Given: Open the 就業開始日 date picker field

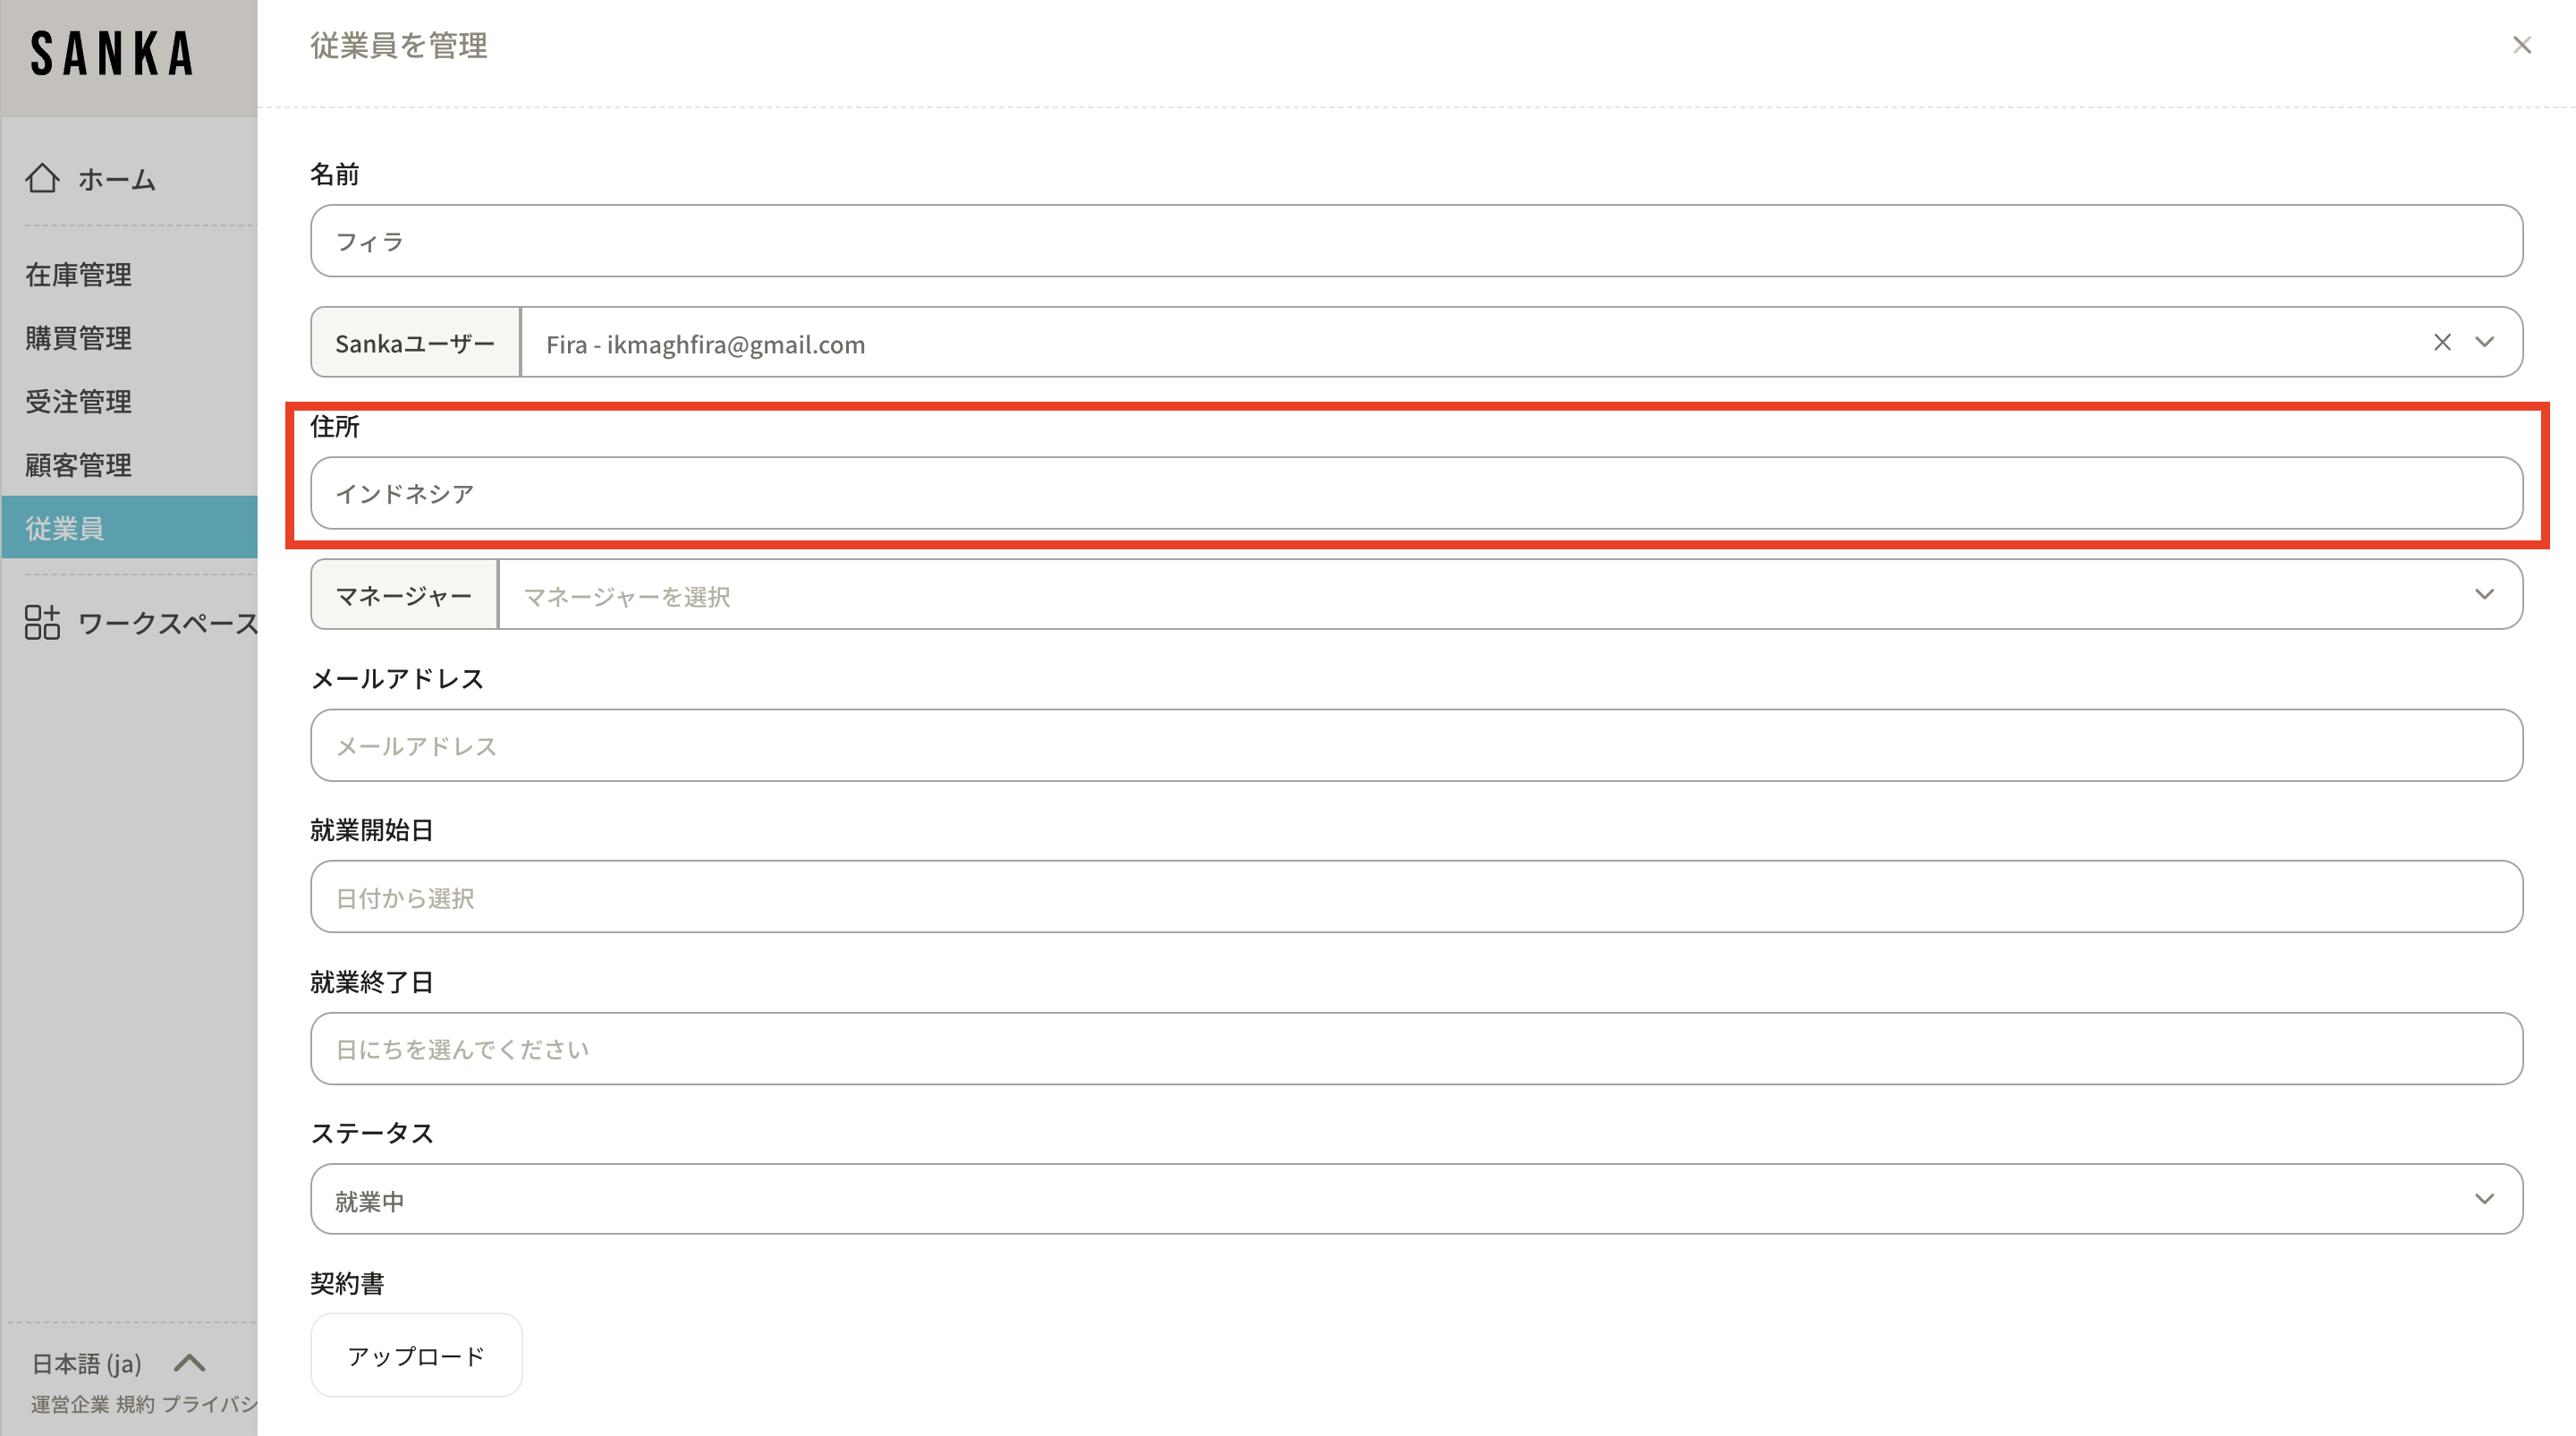Looking at the screenshot, I should point(1416,897).
